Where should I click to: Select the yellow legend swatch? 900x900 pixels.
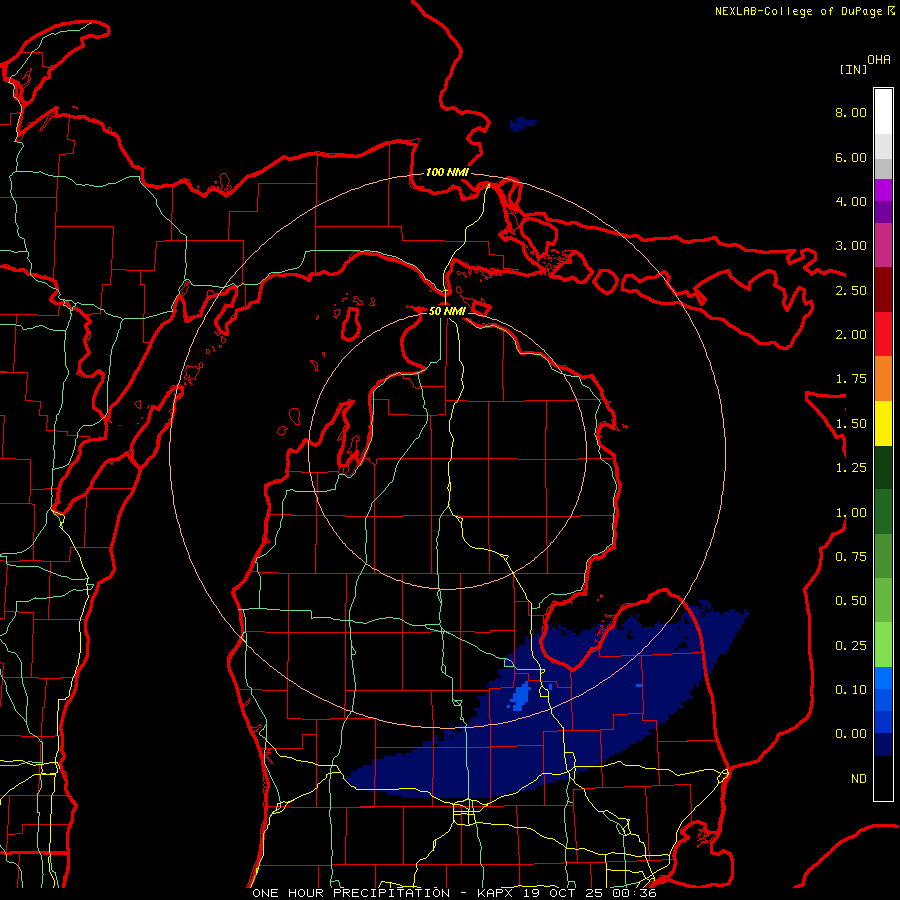pyautogui.click(x=883, y=423)
